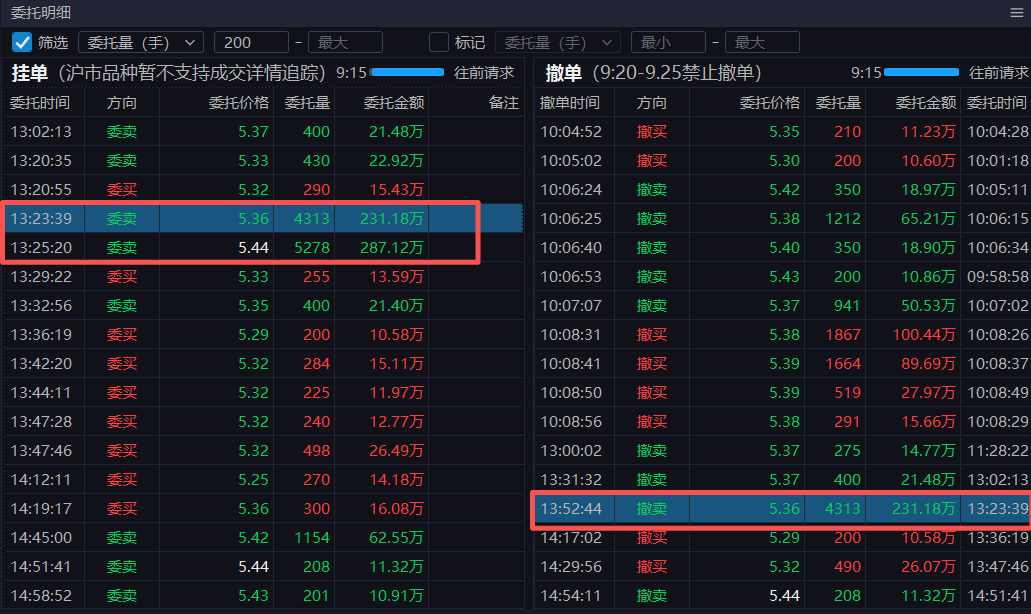The width and height of the screenshot is (1031, 614).
Task: Click 往前请求 in the 挂单 panel
Action: (x=484, y=72)
